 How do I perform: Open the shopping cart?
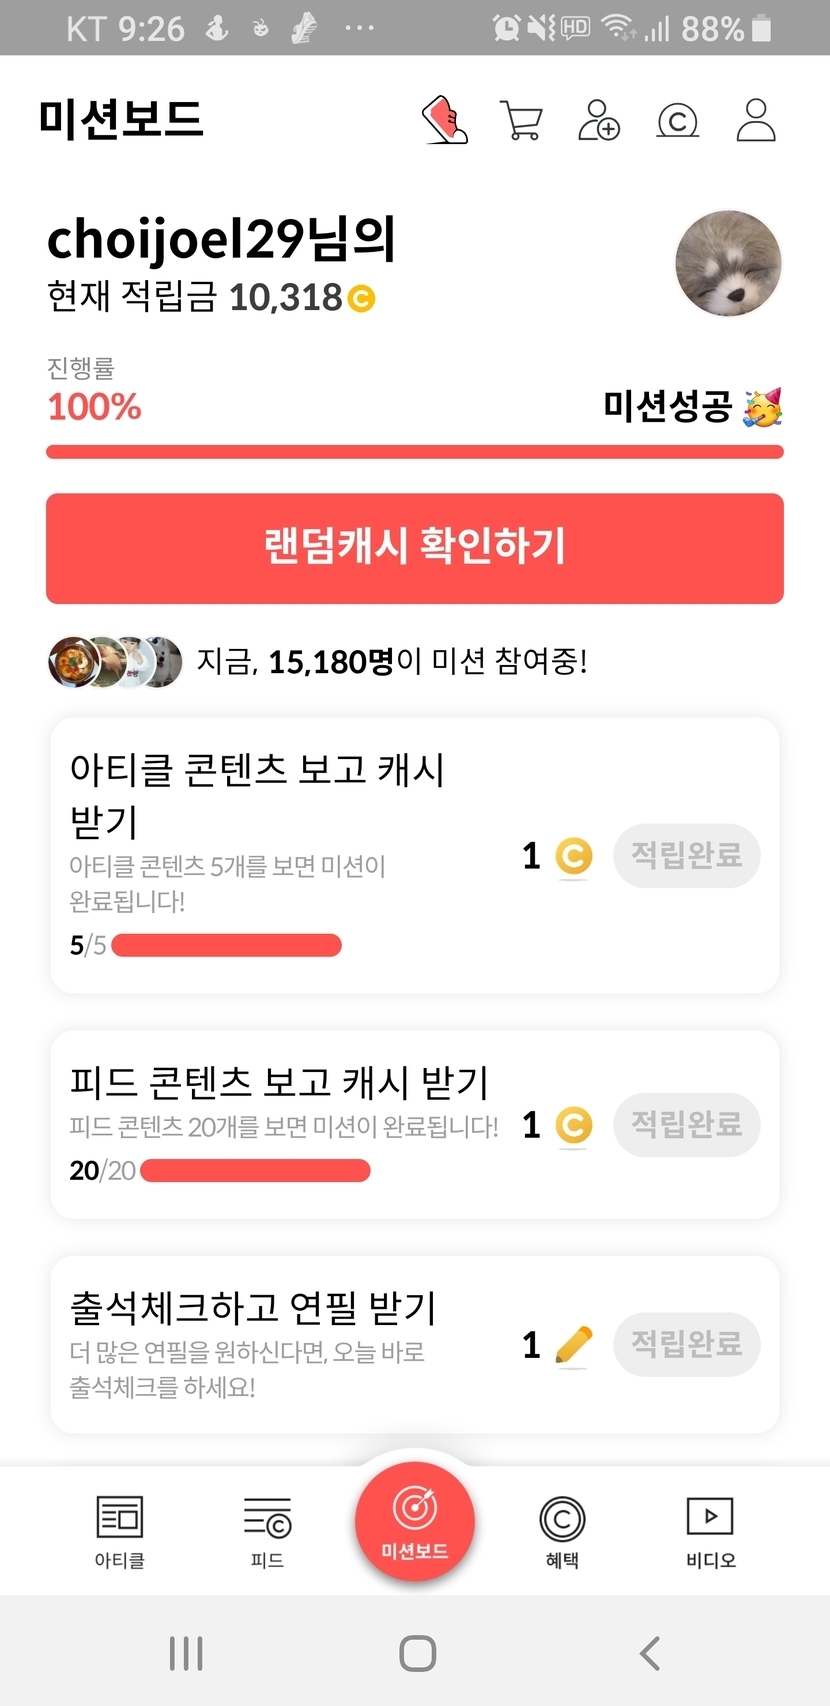521,120
